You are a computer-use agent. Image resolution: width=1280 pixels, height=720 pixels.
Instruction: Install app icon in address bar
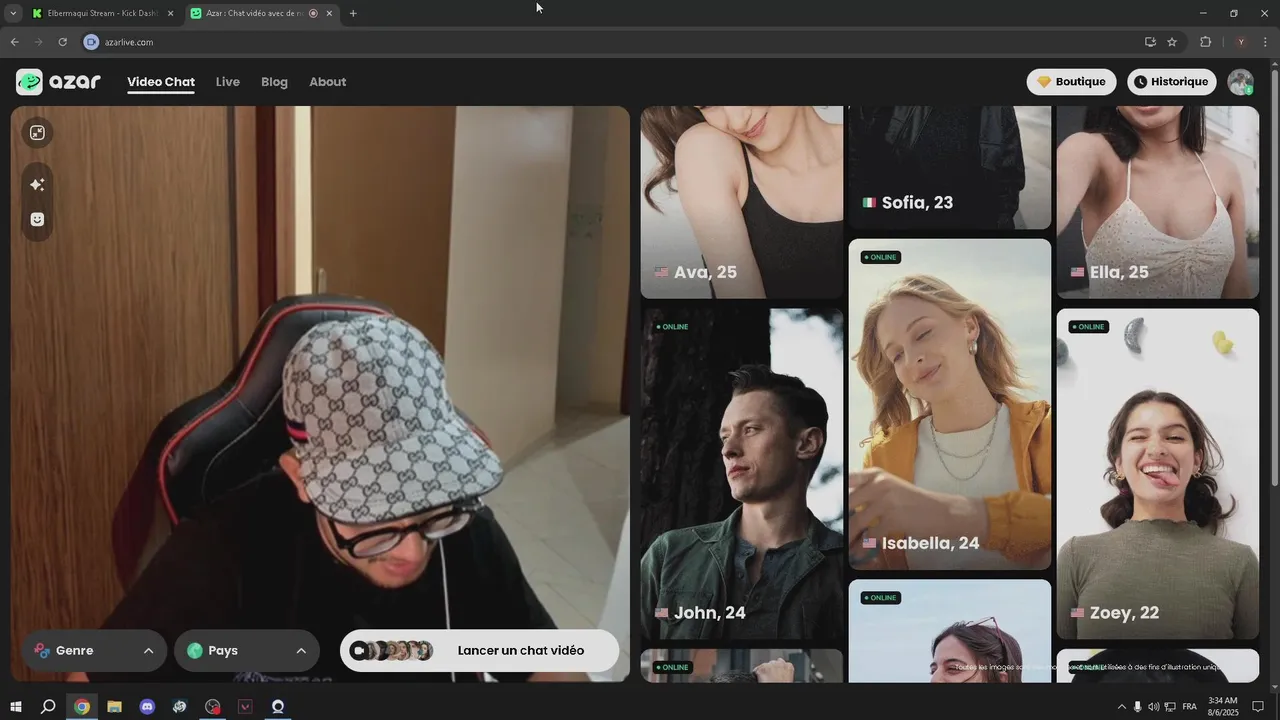(x=1150, y=42)
